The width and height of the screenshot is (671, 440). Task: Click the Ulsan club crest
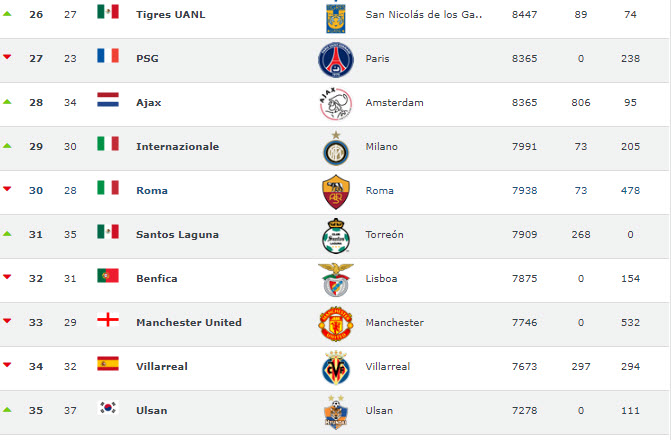coord(335,411)
